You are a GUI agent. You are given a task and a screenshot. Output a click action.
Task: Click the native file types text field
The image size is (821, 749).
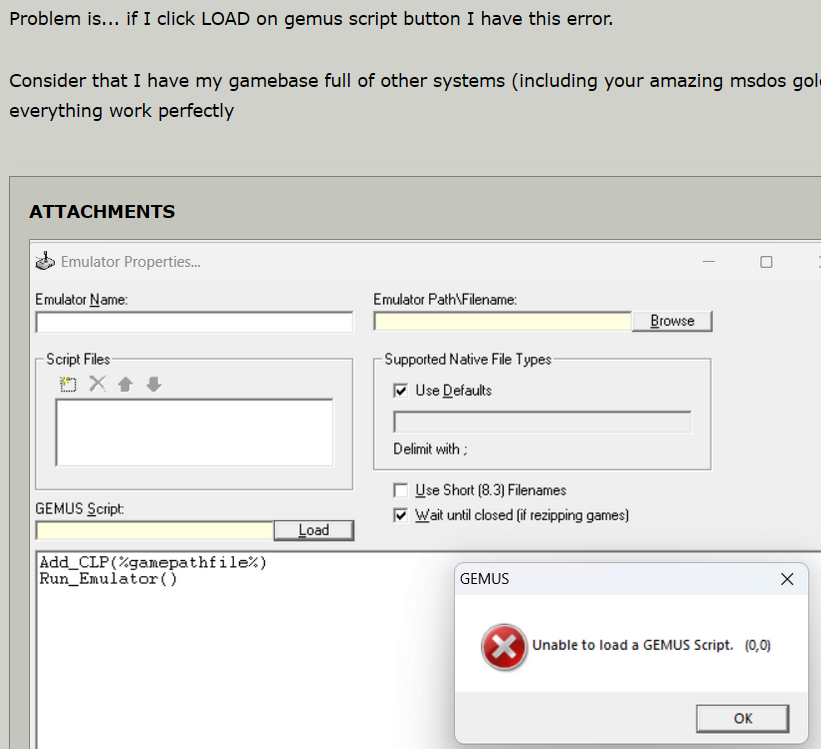pos(542,422)
